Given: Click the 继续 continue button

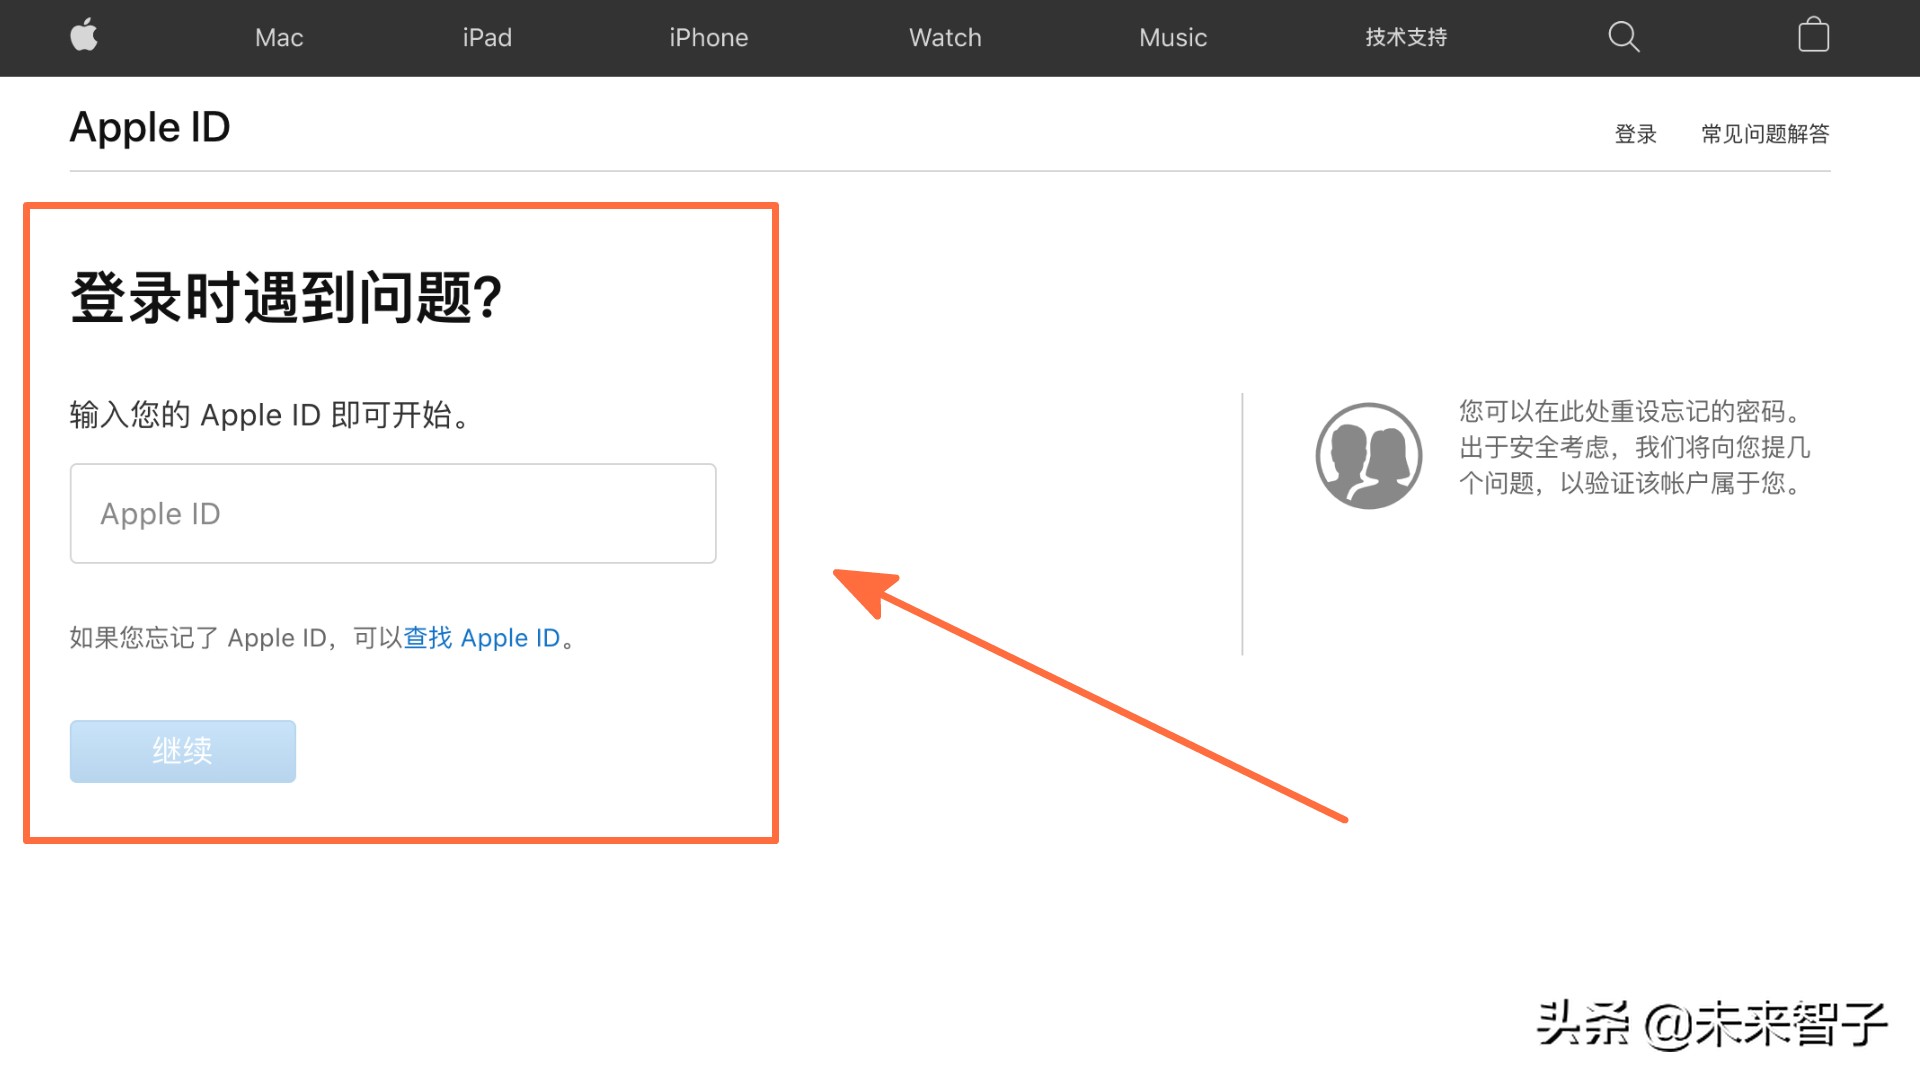Looking at the screenshot, I should (183, 750).
